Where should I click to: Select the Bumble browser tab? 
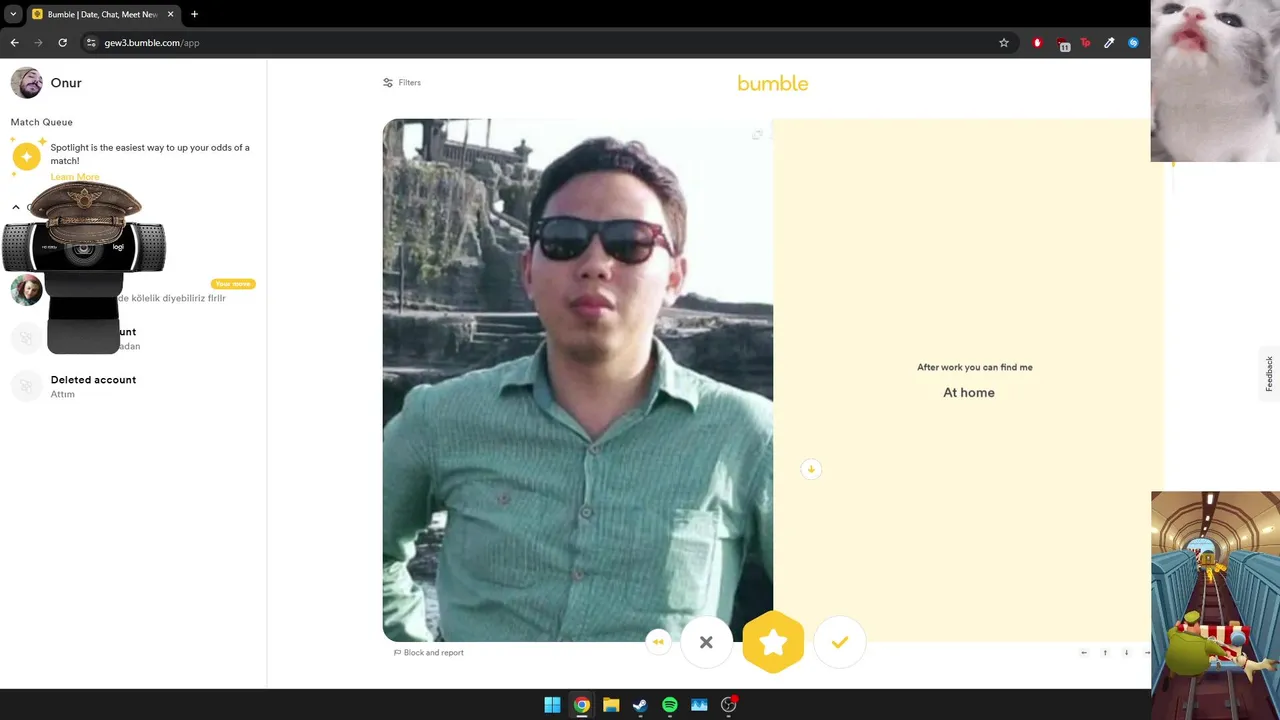(x=103, y=14)
